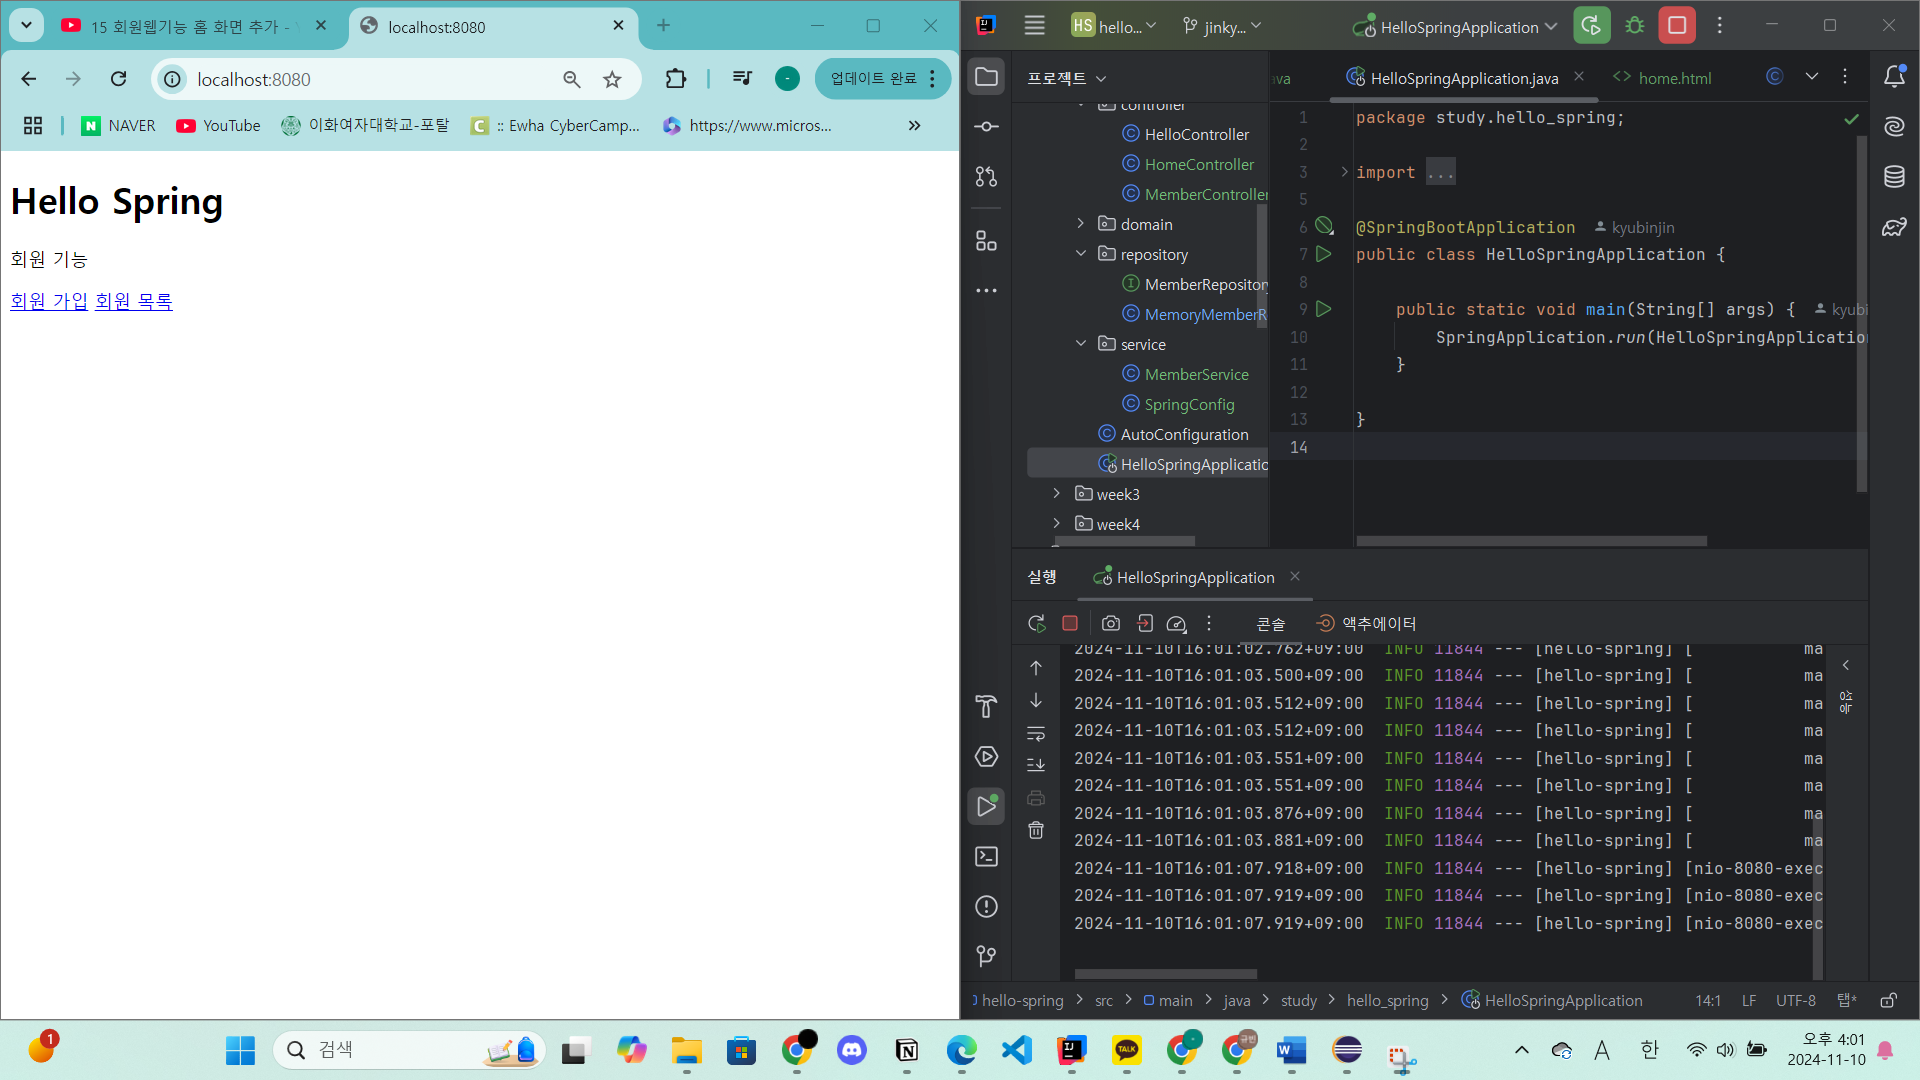Click the 회원 목록 link

click(134, 302)
